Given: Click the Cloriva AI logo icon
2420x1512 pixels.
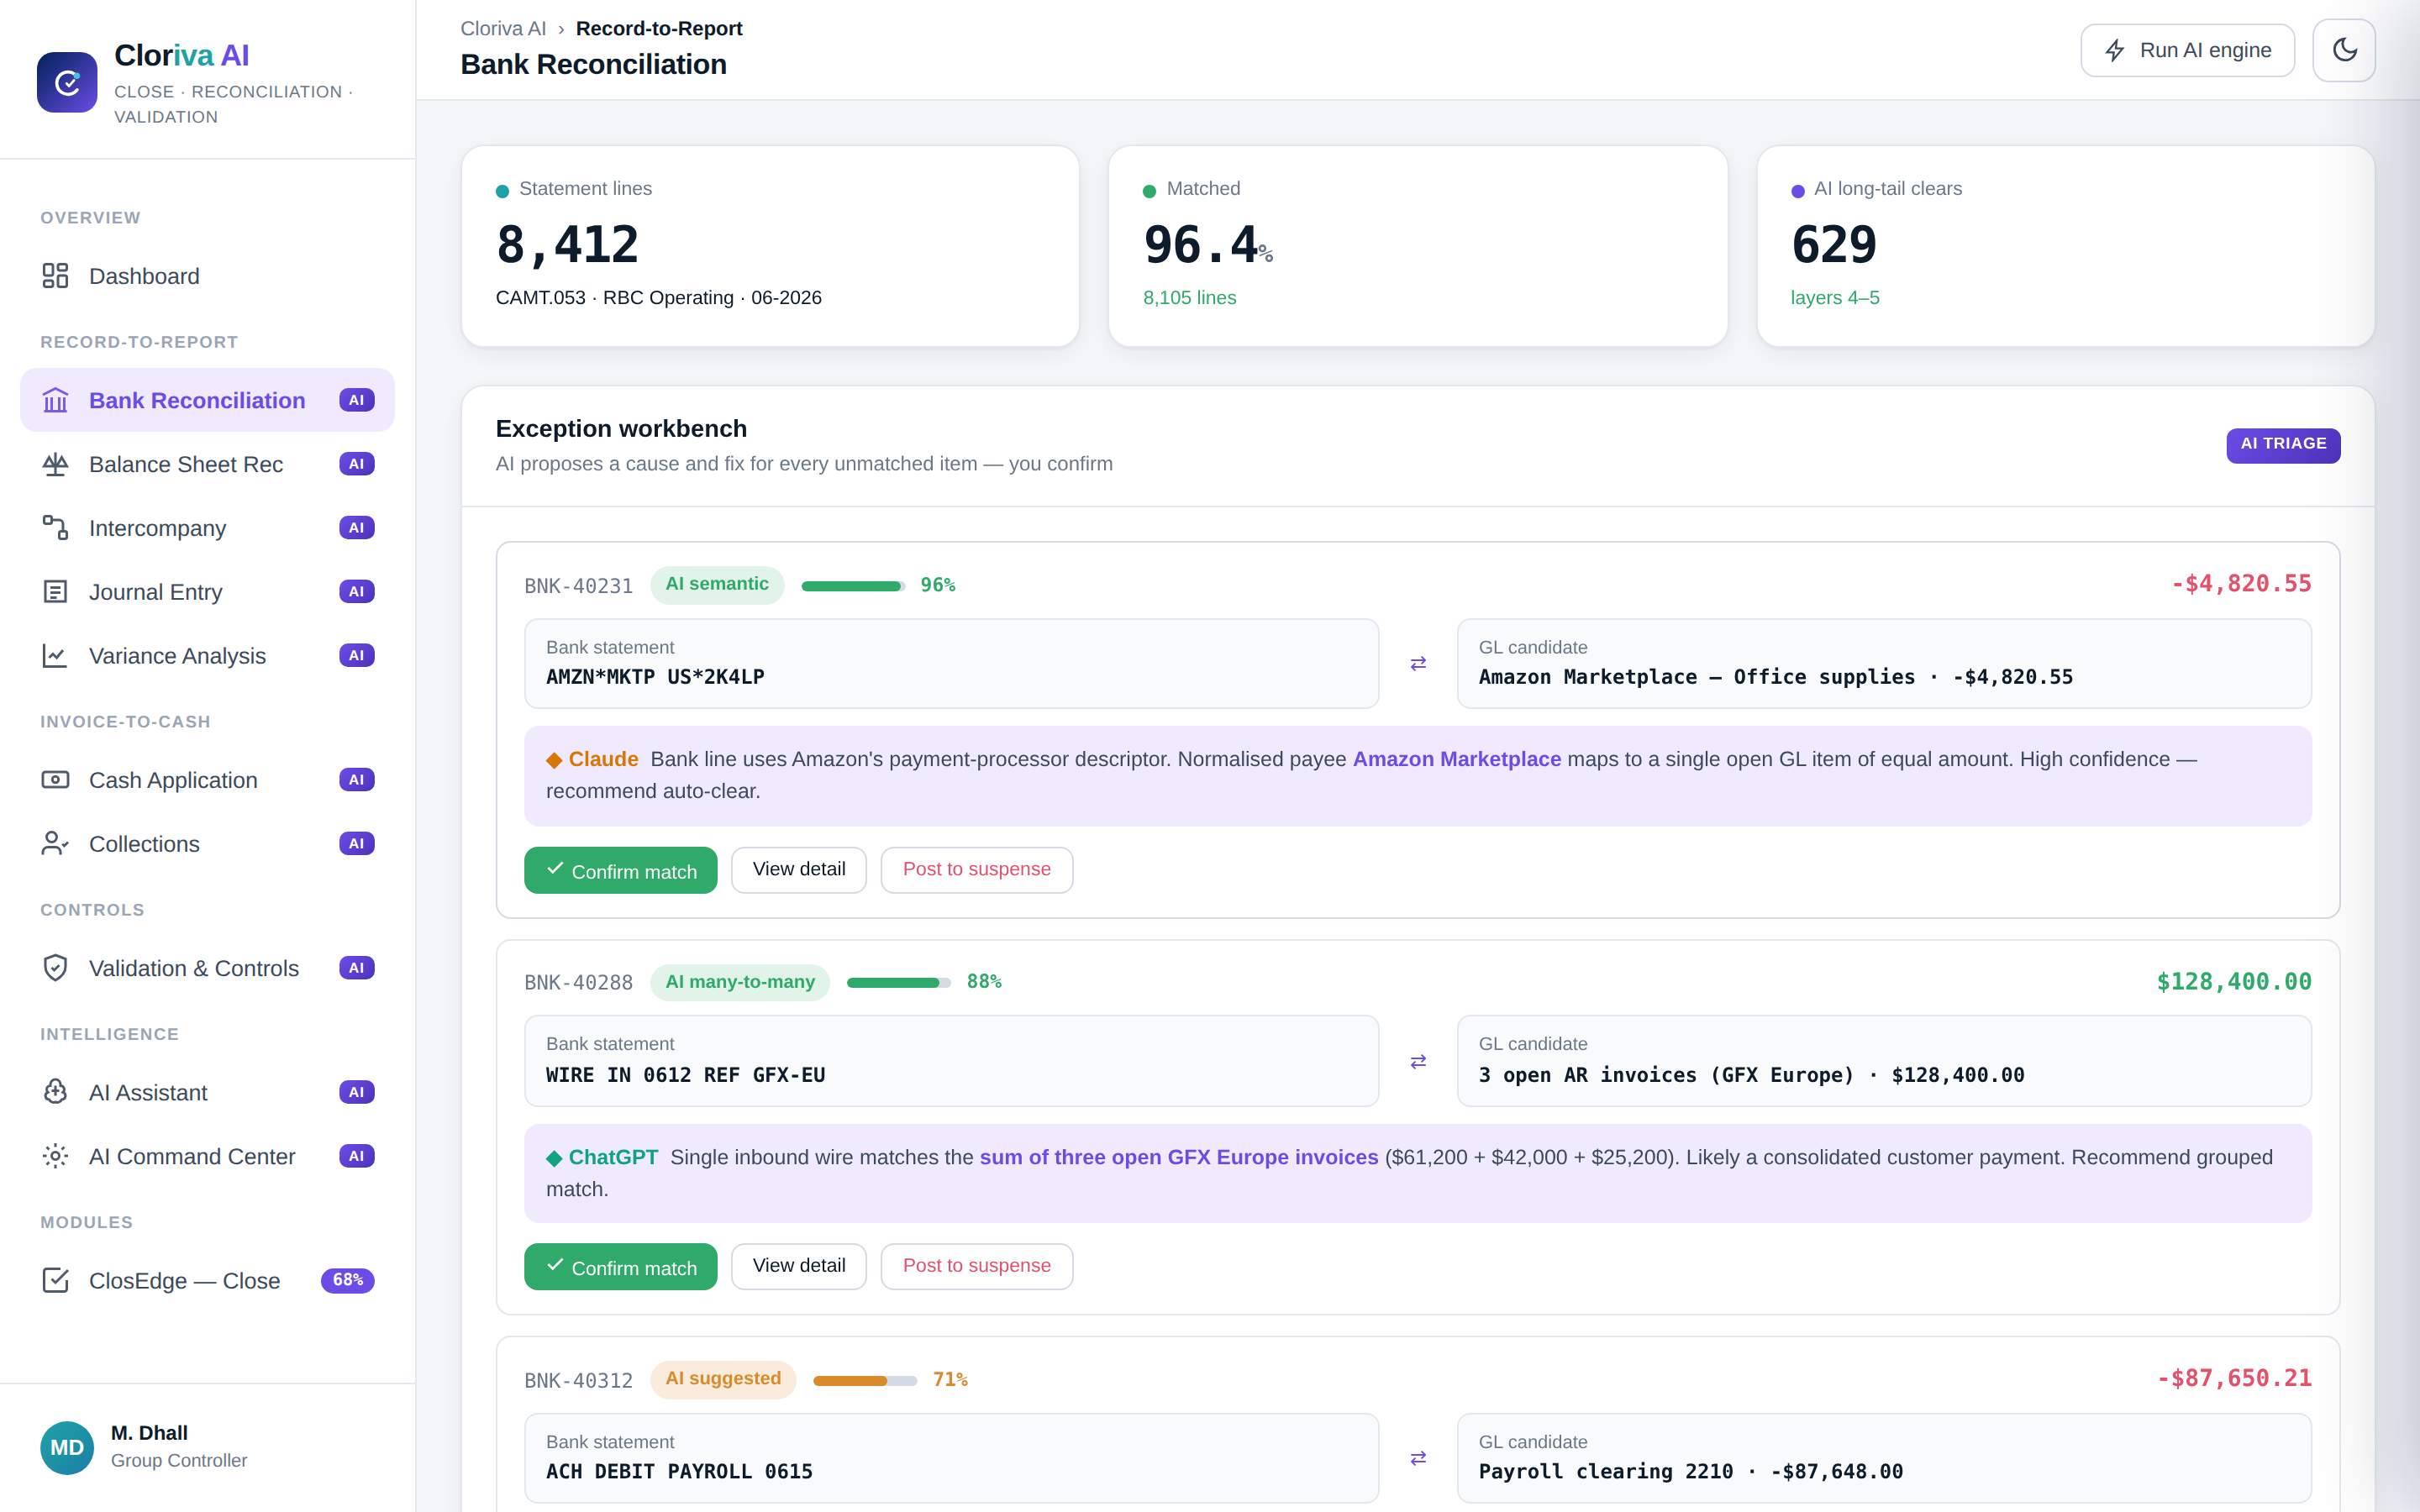Looking at the screenshot, I should (67, 82).
